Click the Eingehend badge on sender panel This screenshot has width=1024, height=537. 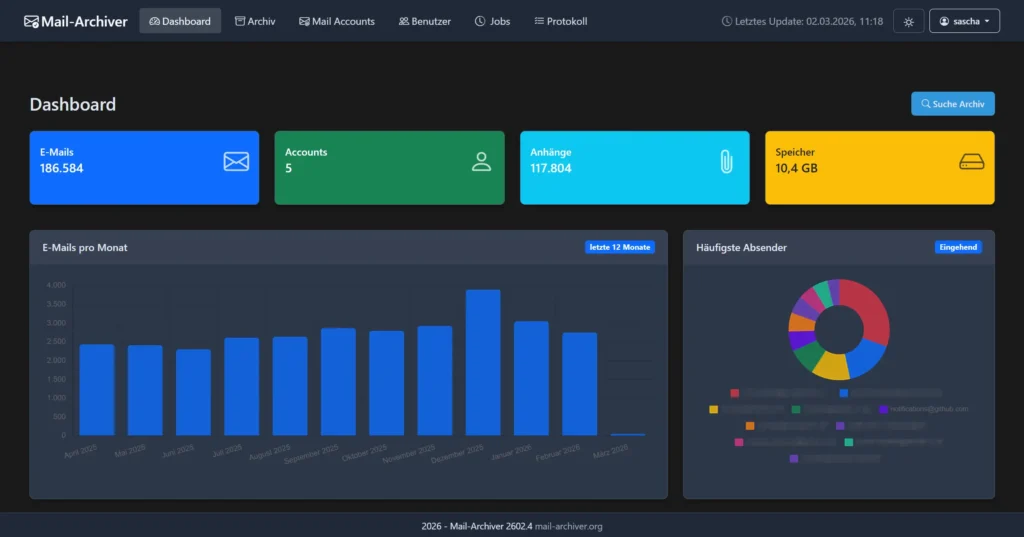[959, 247]
